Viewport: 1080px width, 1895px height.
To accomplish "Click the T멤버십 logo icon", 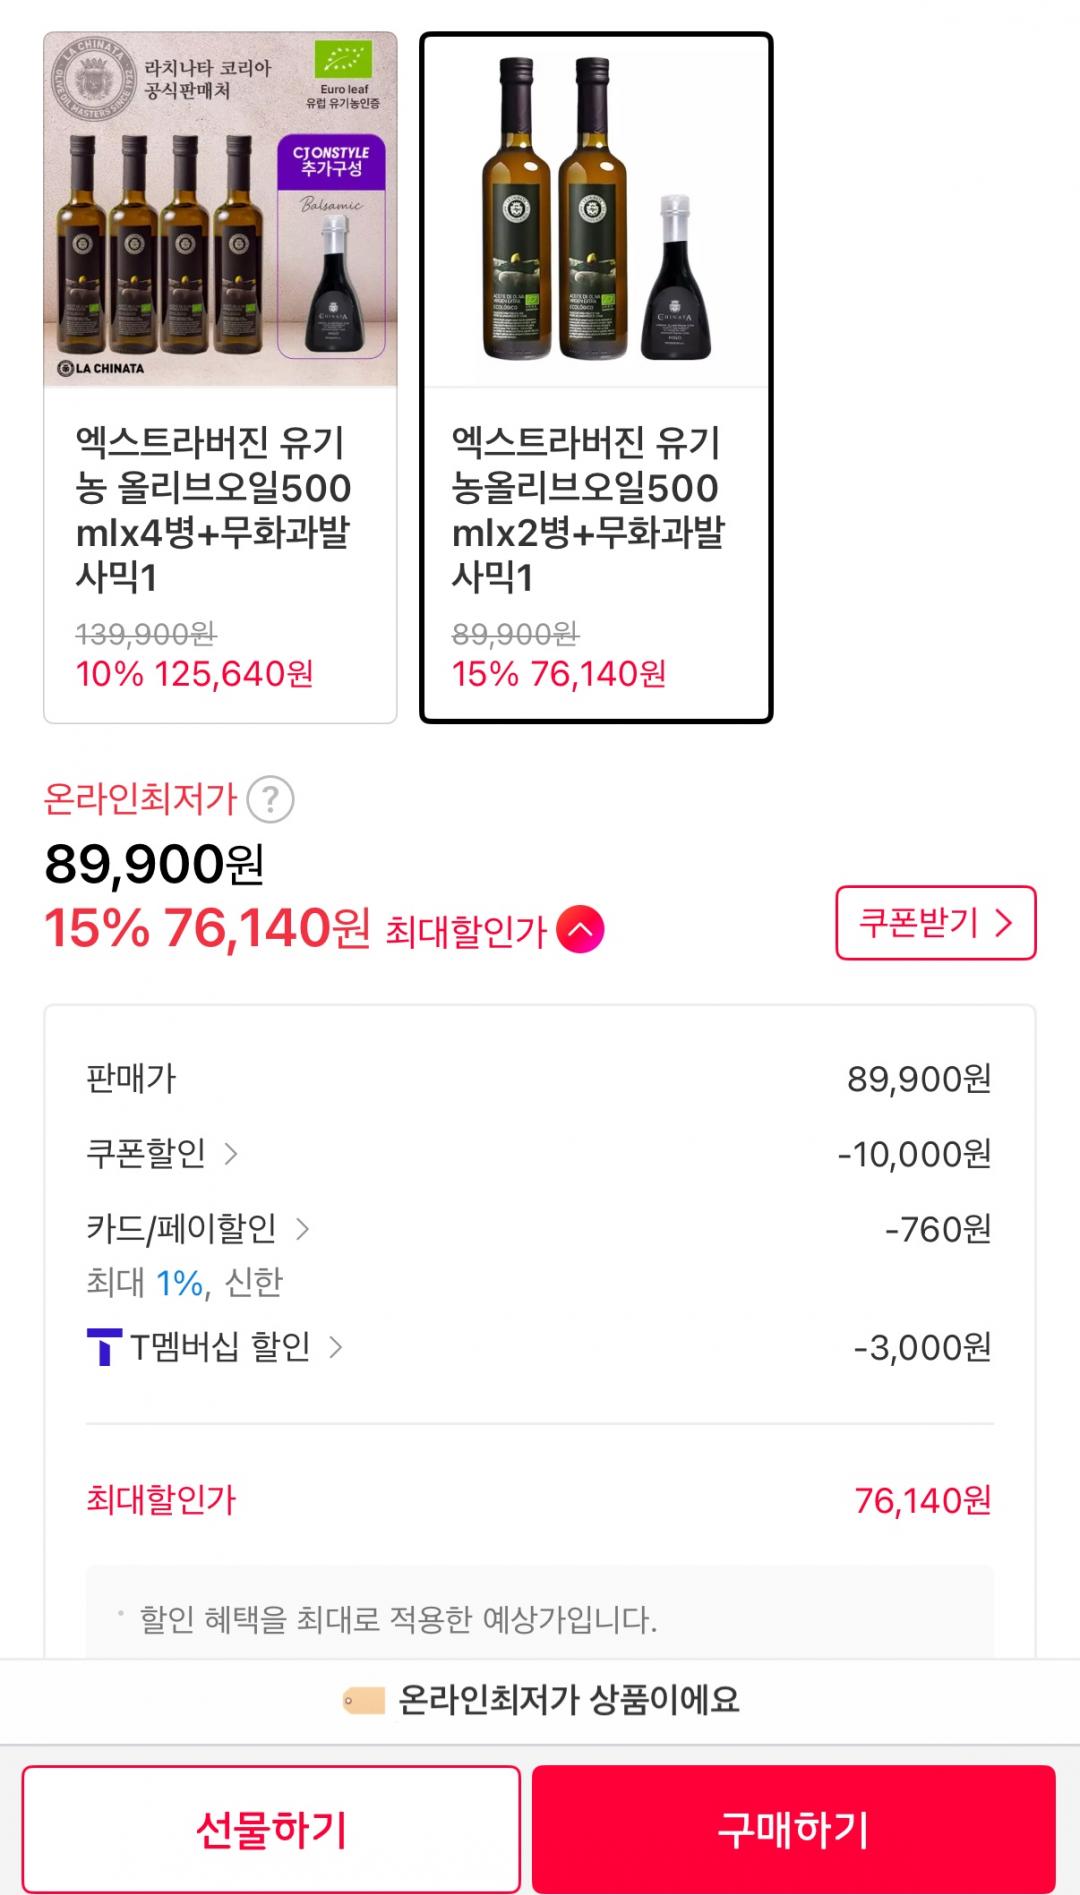I will 104,1347.
